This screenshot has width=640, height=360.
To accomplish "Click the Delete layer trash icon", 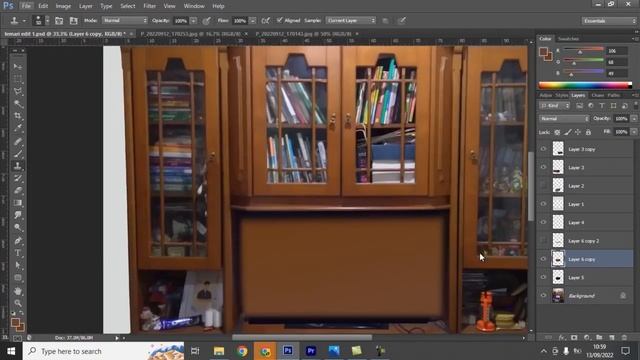I will [x=624, y=338].
